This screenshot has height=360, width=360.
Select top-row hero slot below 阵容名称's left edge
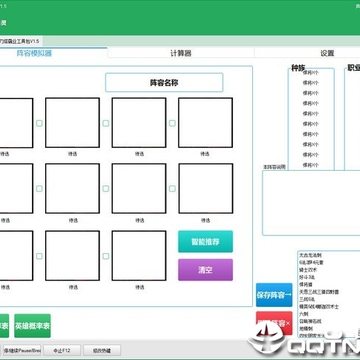click(139, 123)
